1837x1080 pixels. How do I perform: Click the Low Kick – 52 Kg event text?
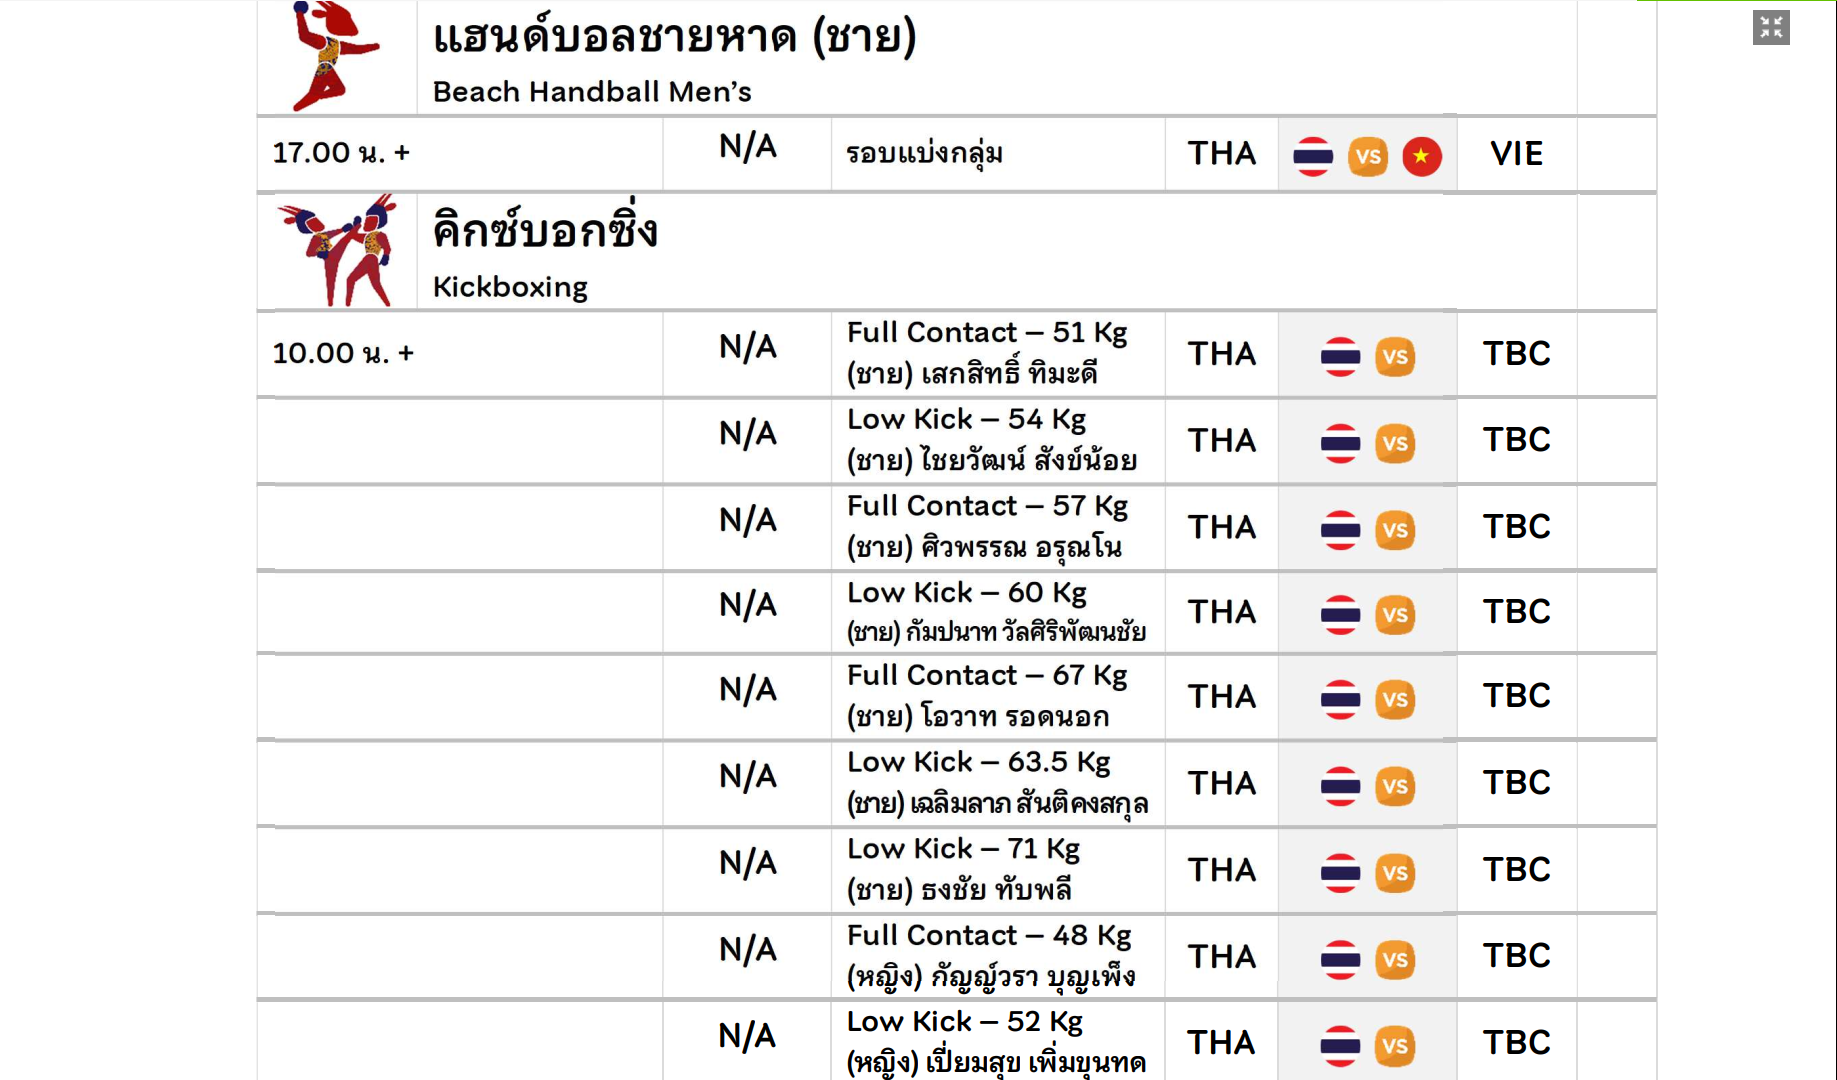[x=965, y=1021]
